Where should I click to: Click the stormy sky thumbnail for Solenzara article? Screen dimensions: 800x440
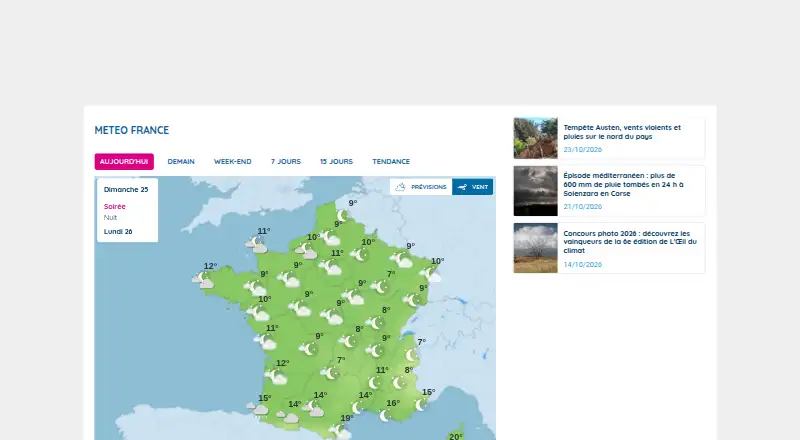[x=536, y=191]
